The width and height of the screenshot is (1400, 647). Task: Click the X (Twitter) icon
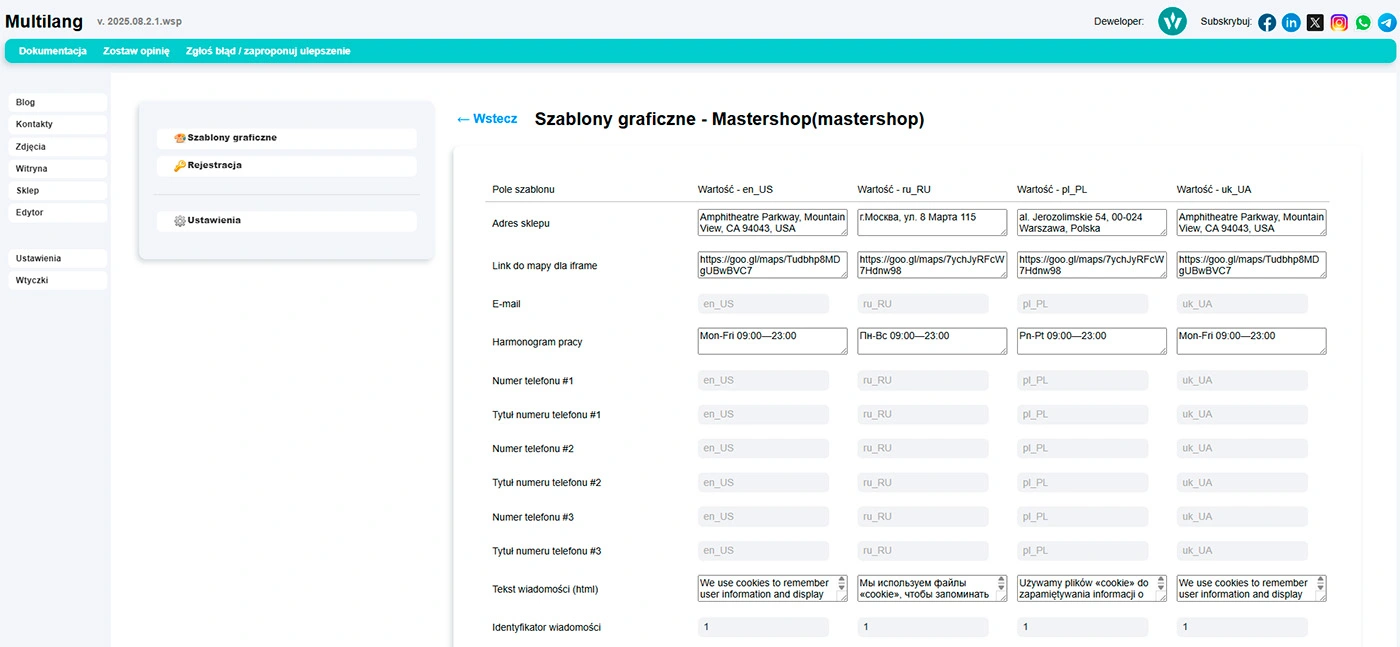1315,22
